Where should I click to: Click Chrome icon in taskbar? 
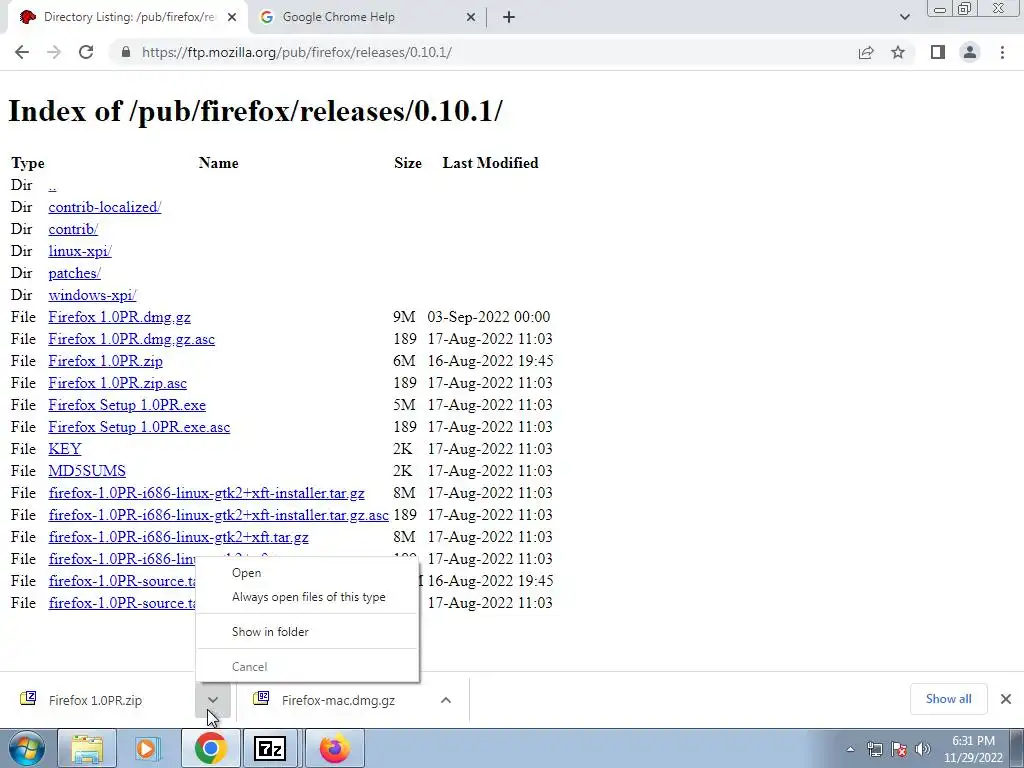point(210,749)
